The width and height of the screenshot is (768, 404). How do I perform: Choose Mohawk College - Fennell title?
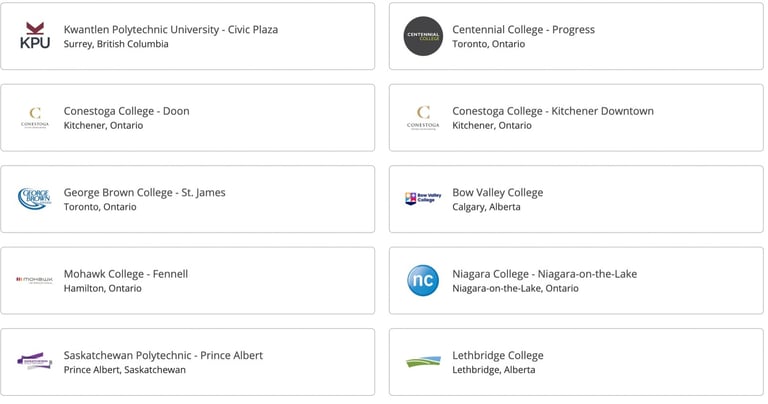[x=126, y=274]
